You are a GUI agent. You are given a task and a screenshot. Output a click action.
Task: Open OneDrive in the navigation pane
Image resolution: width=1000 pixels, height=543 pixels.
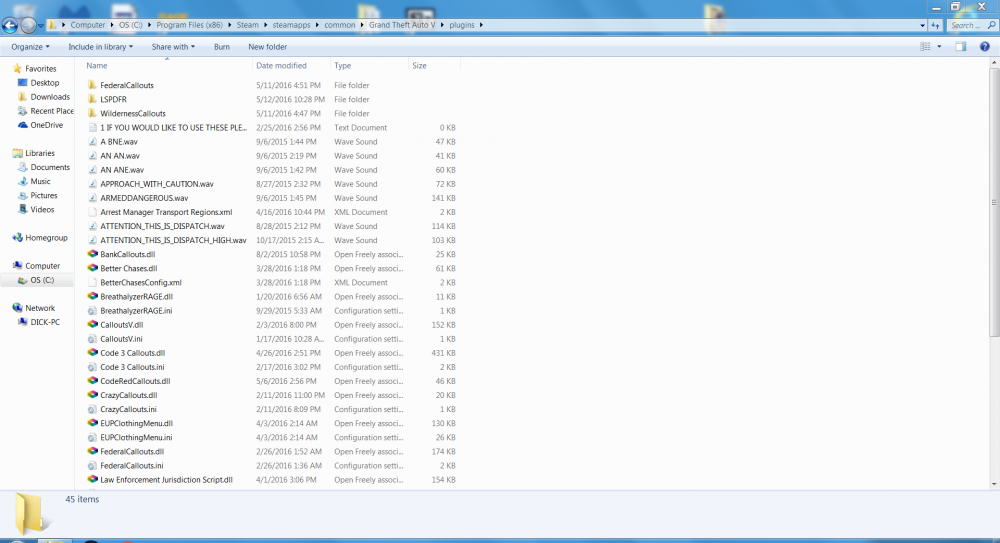click(x=47, y=125)
